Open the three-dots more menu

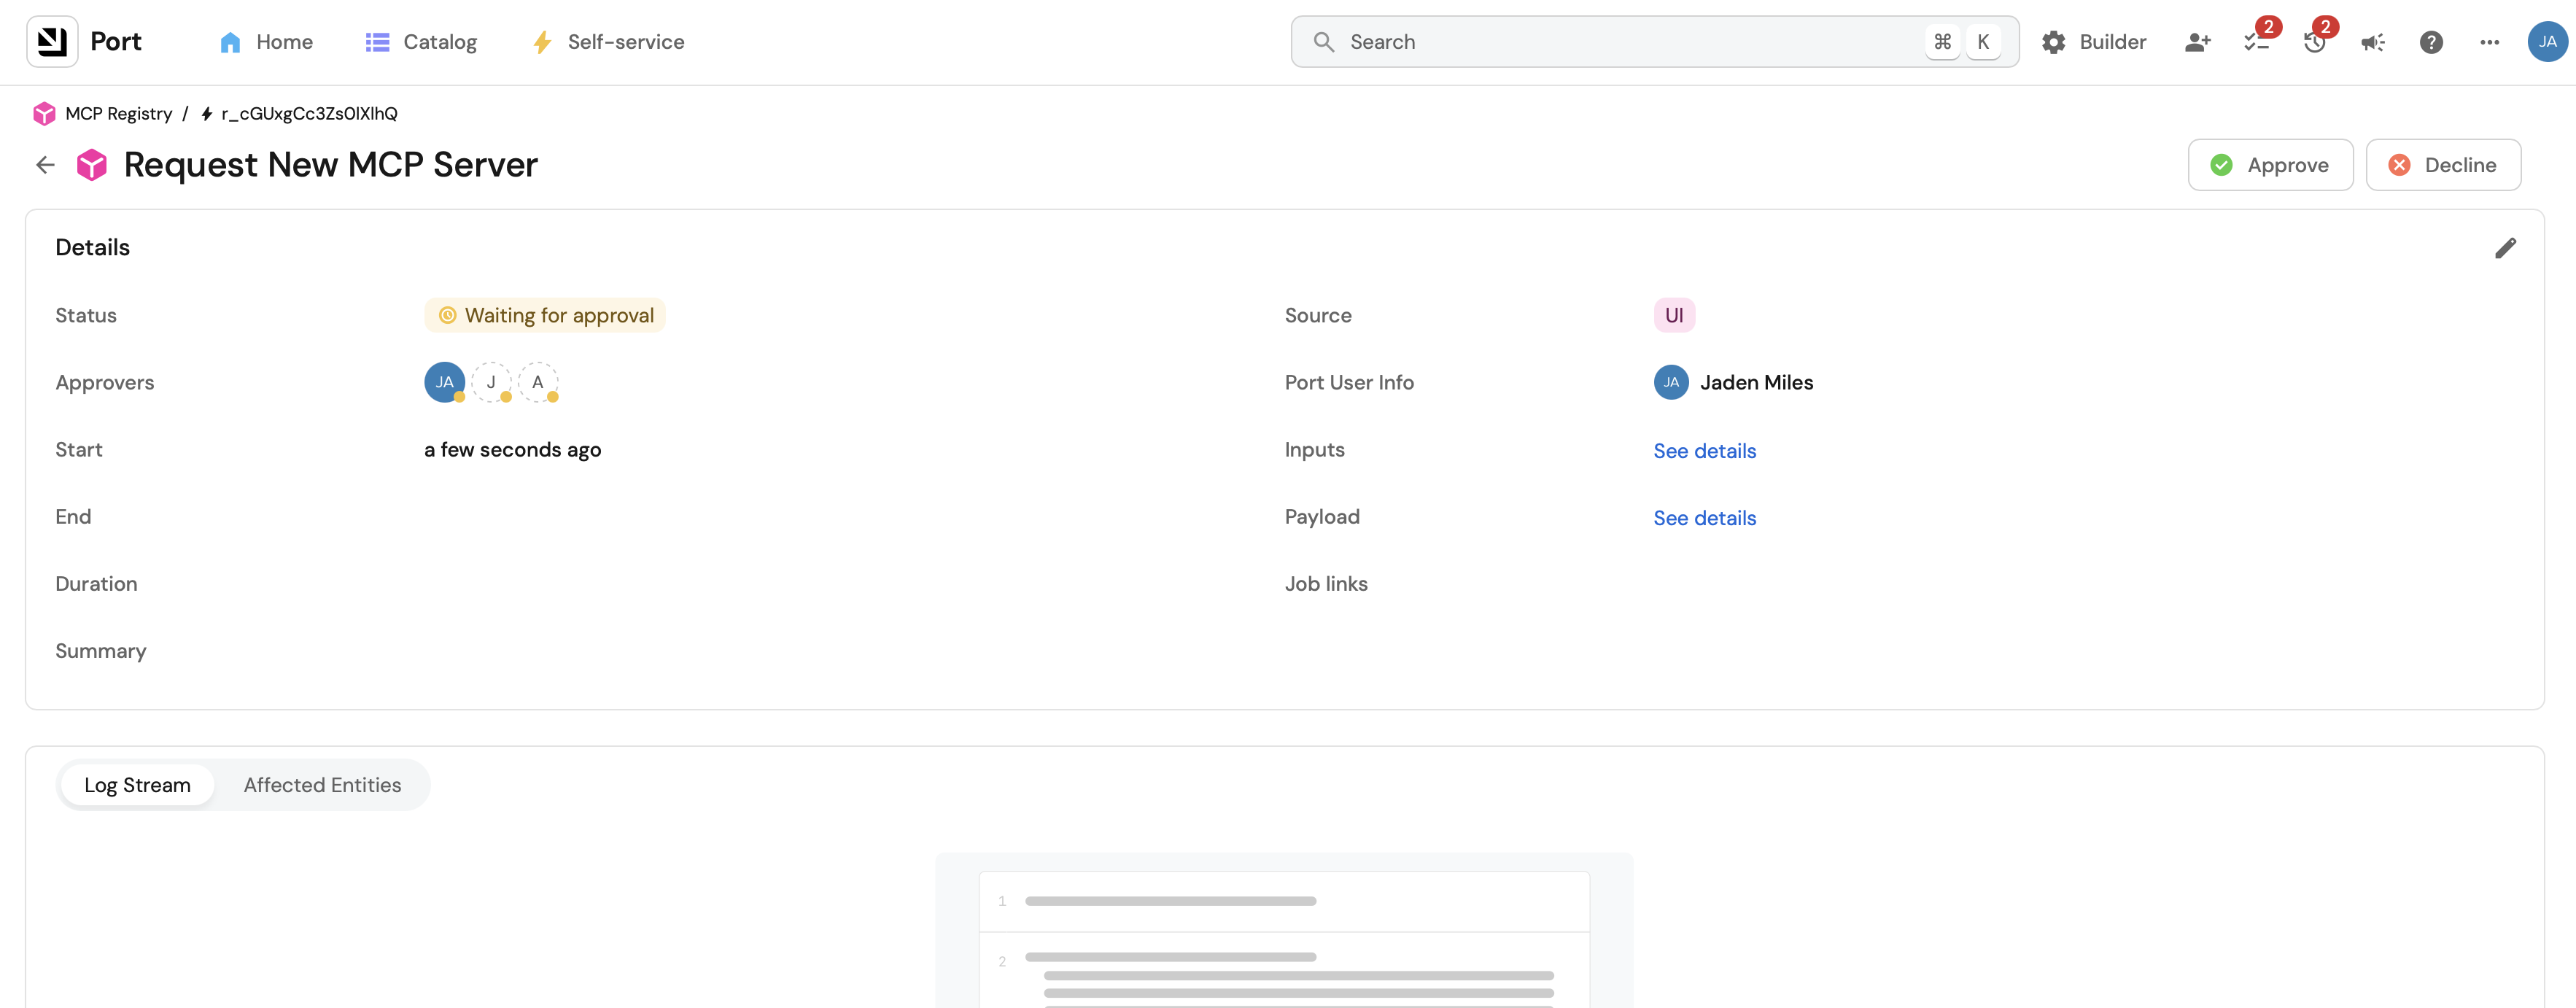(2489, 42)
